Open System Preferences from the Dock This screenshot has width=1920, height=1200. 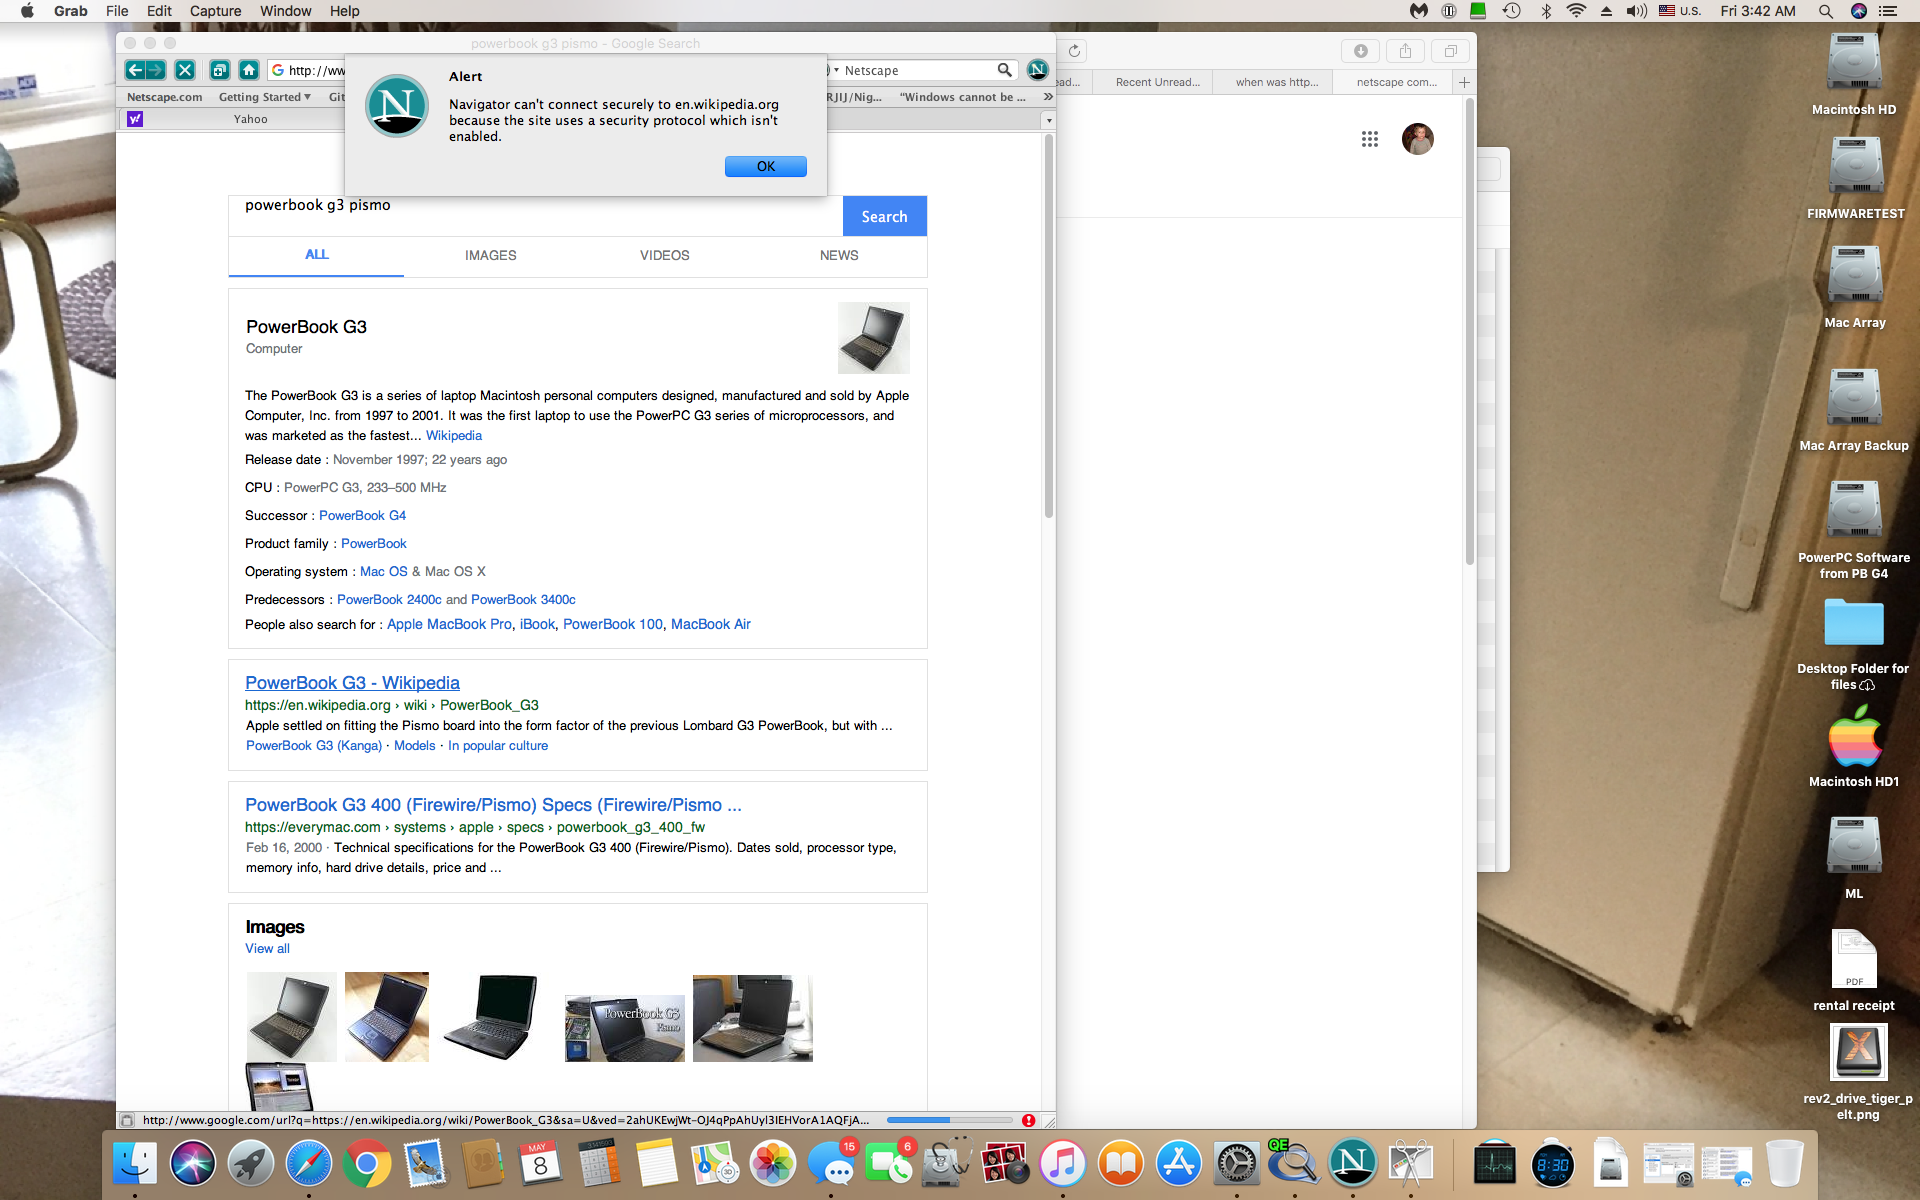point(1236,1164)
